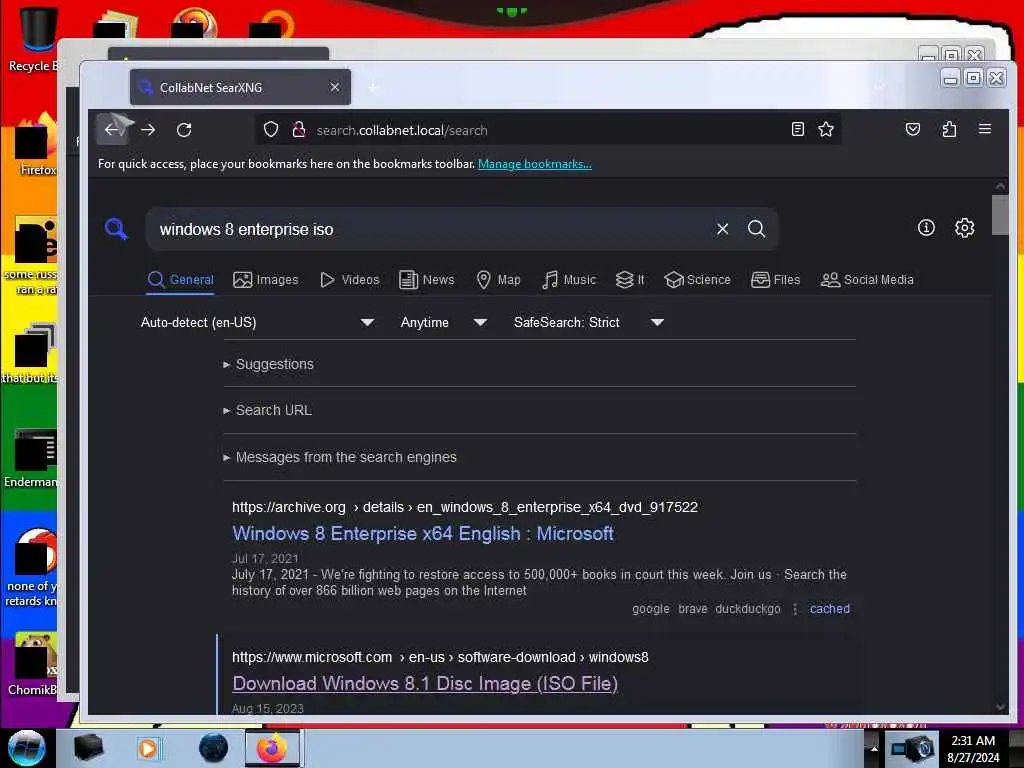The image size is (1024, 768).
Task: Go back to the previous page
Action: (x=112, y=129)
